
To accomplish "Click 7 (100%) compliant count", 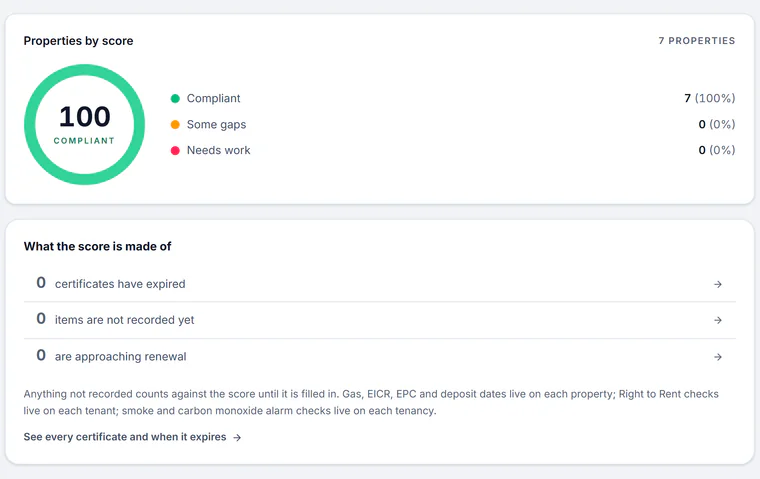I will click(710, 98).
